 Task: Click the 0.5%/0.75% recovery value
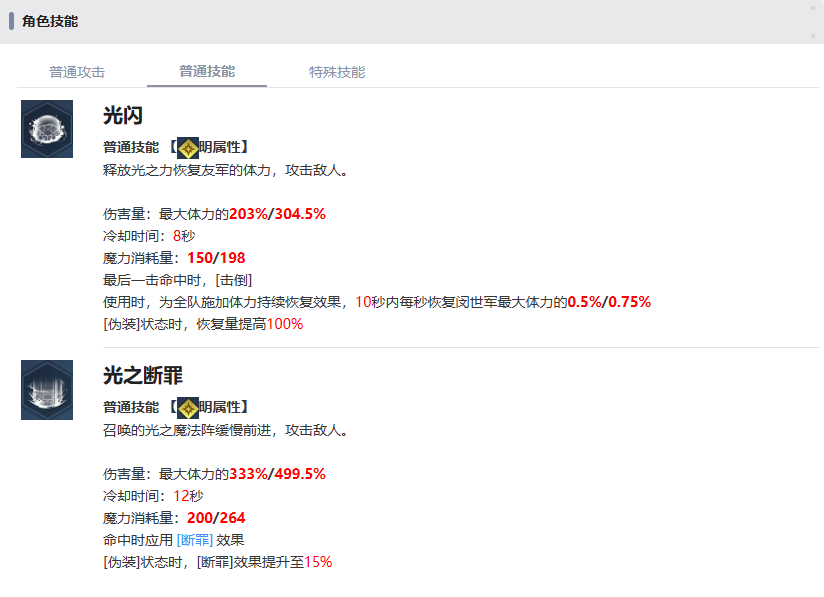[609, 302]
